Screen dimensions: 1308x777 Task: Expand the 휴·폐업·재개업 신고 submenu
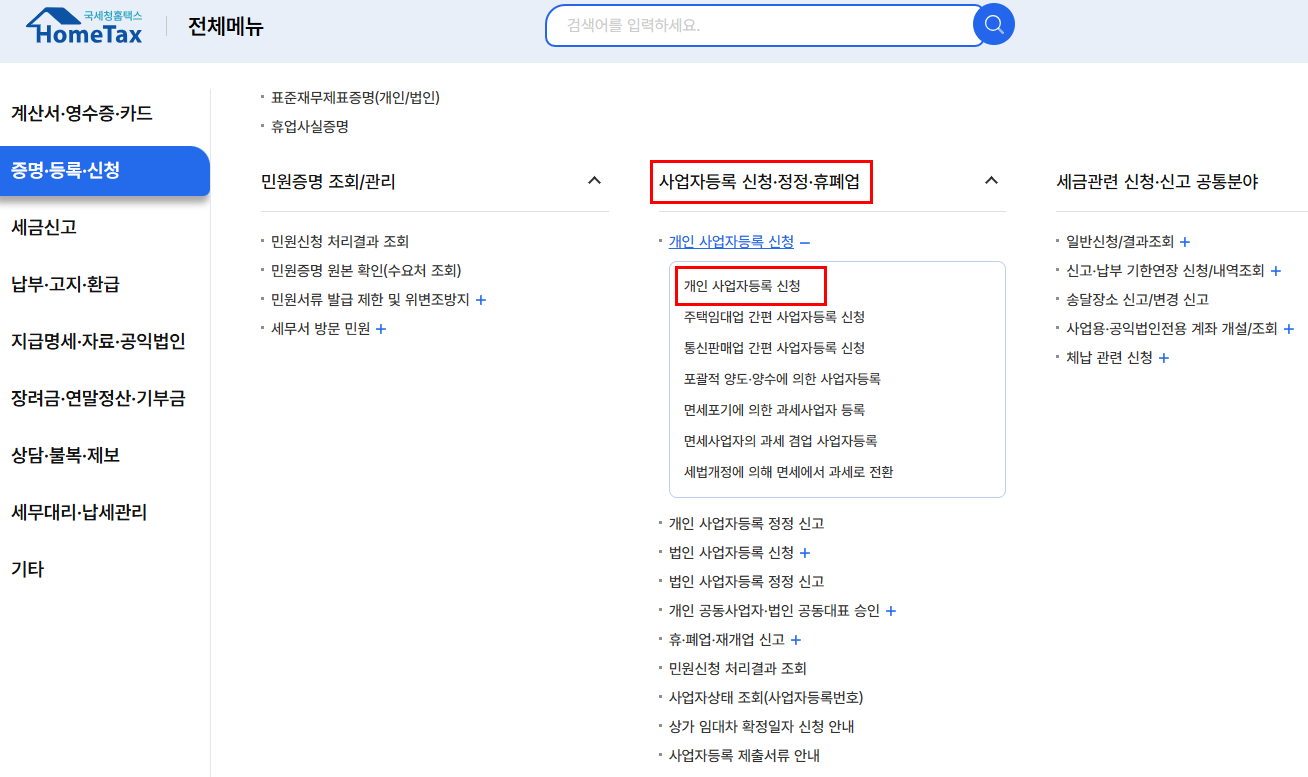795,639
